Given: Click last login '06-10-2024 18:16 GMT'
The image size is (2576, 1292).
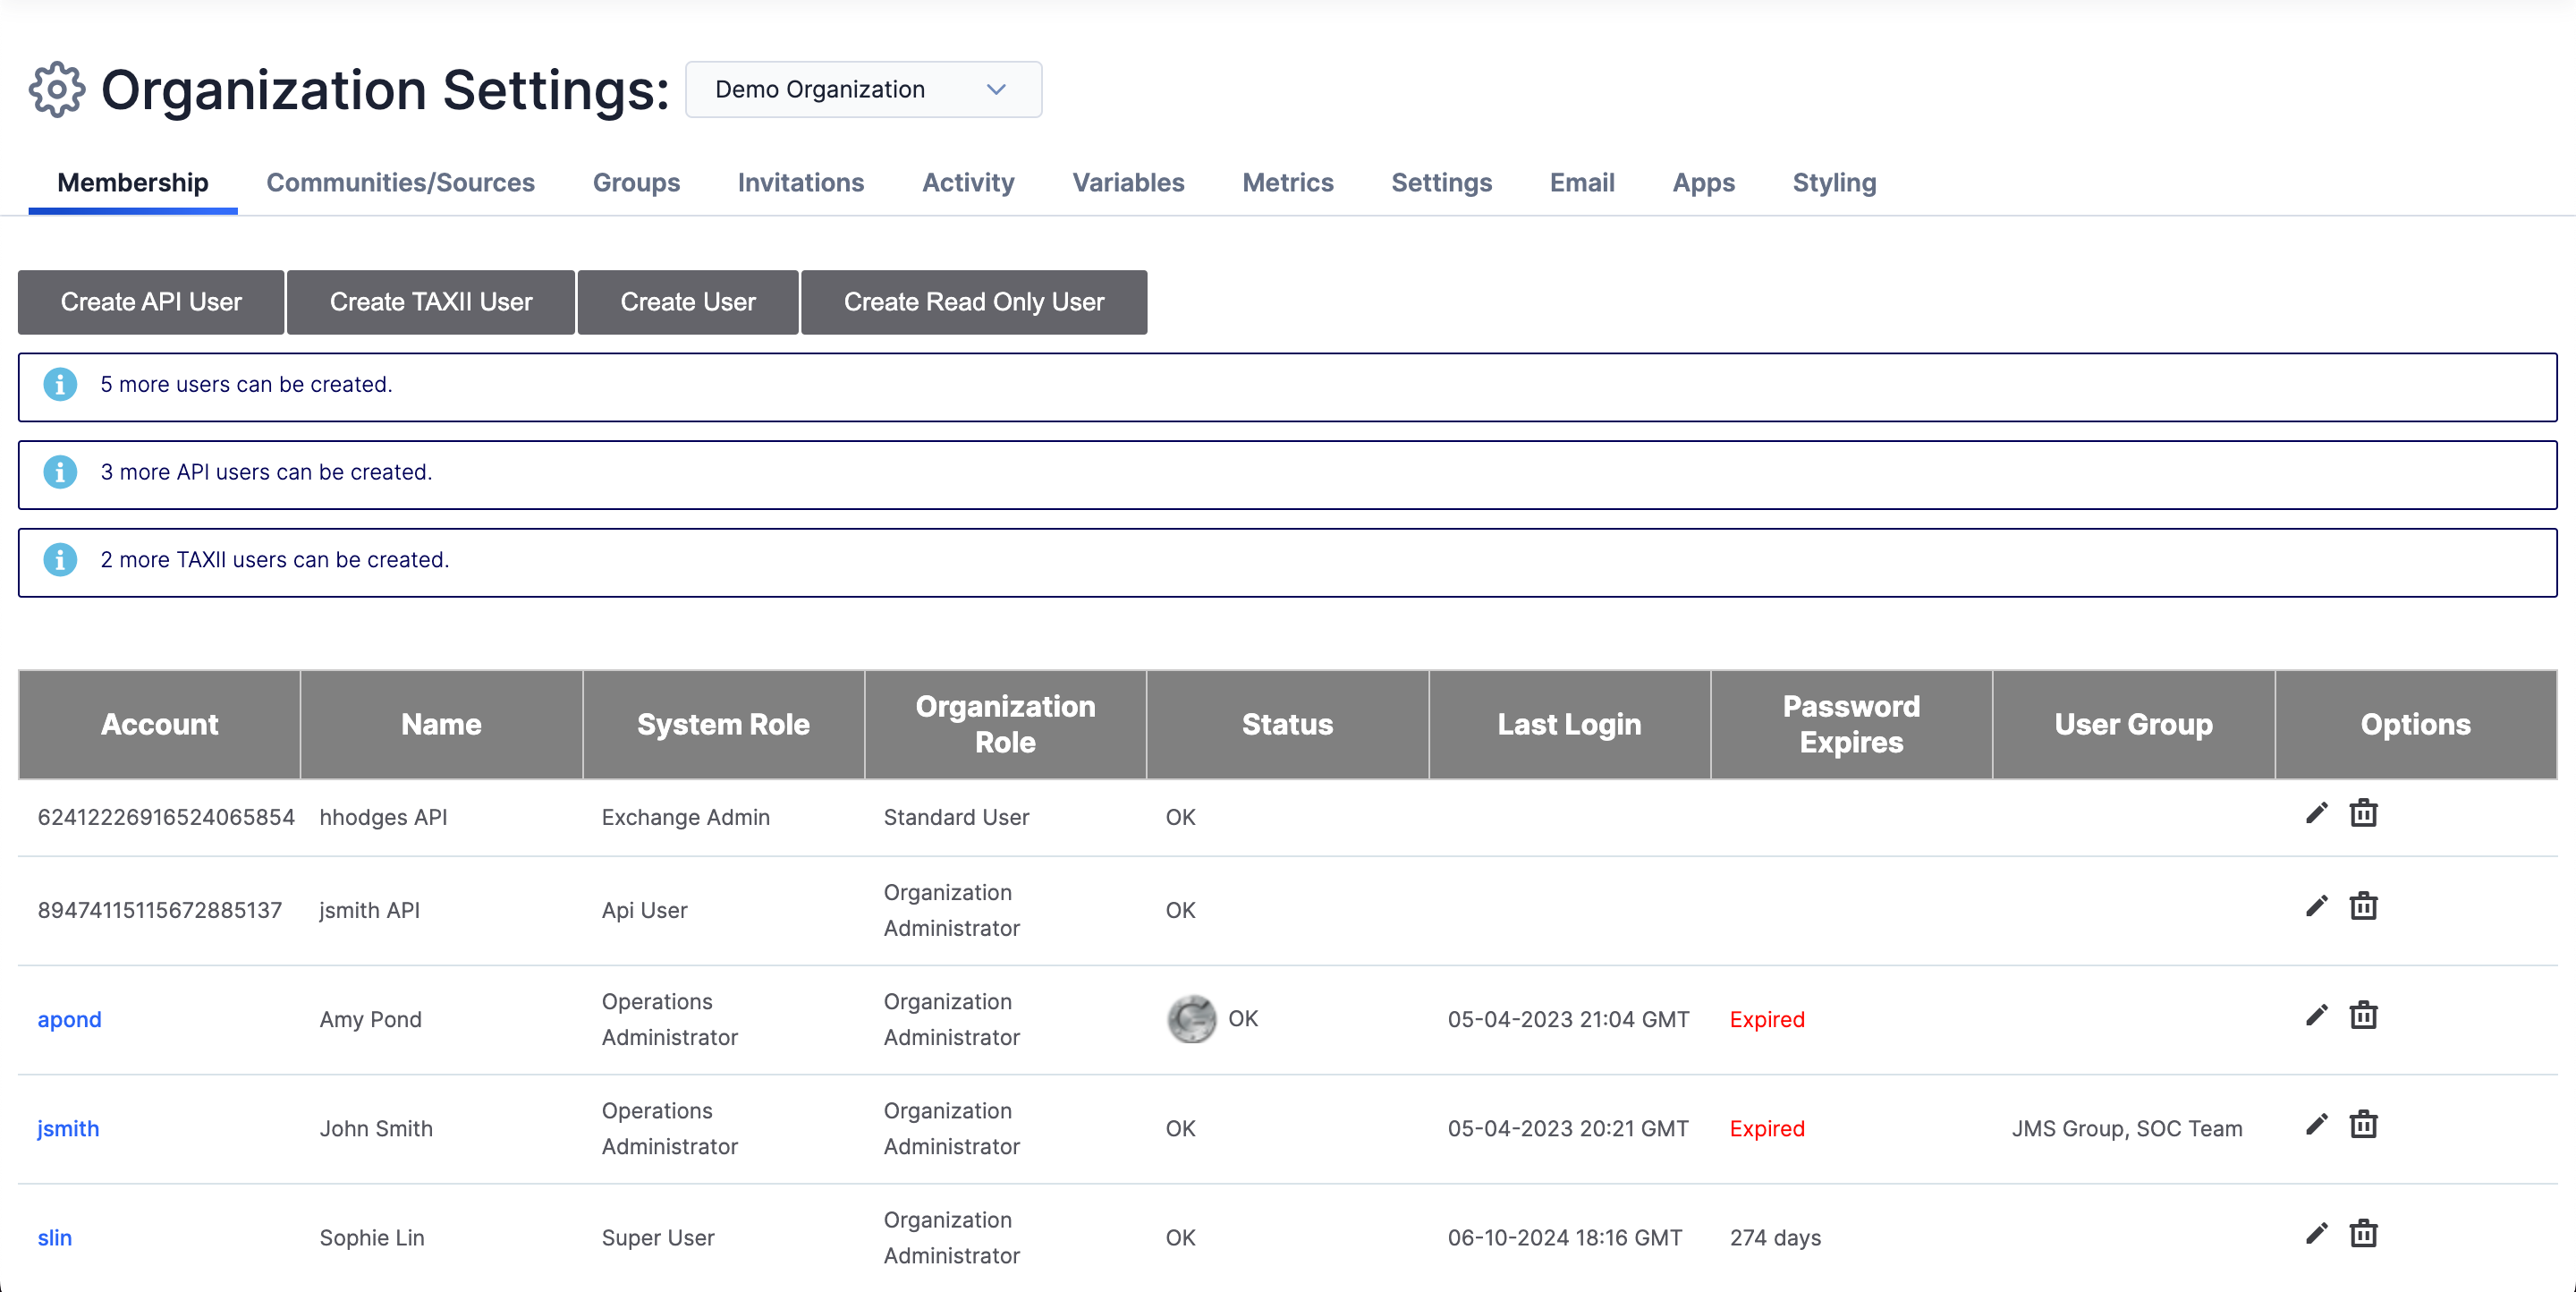Looking at the screenshot, I should click(x=1565, y=1237).
